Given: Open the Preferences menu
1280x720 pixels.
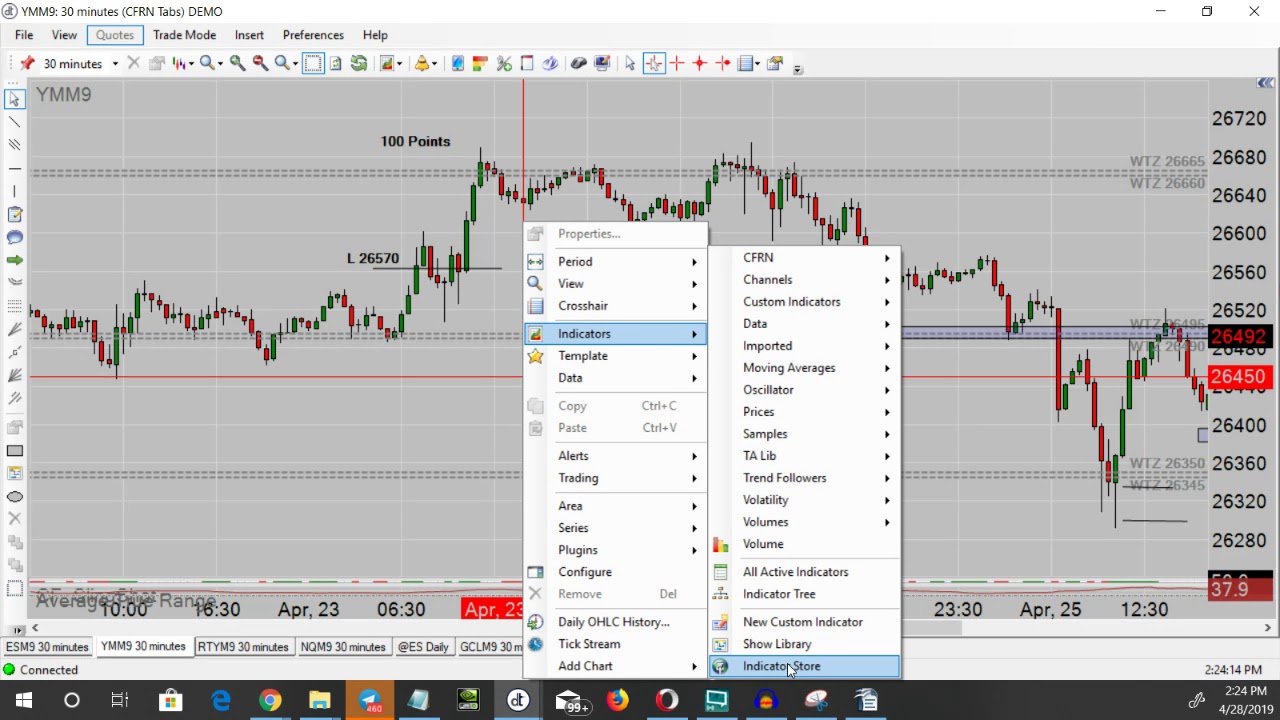Looking at the screenshot, I should [x=313, y=35].
